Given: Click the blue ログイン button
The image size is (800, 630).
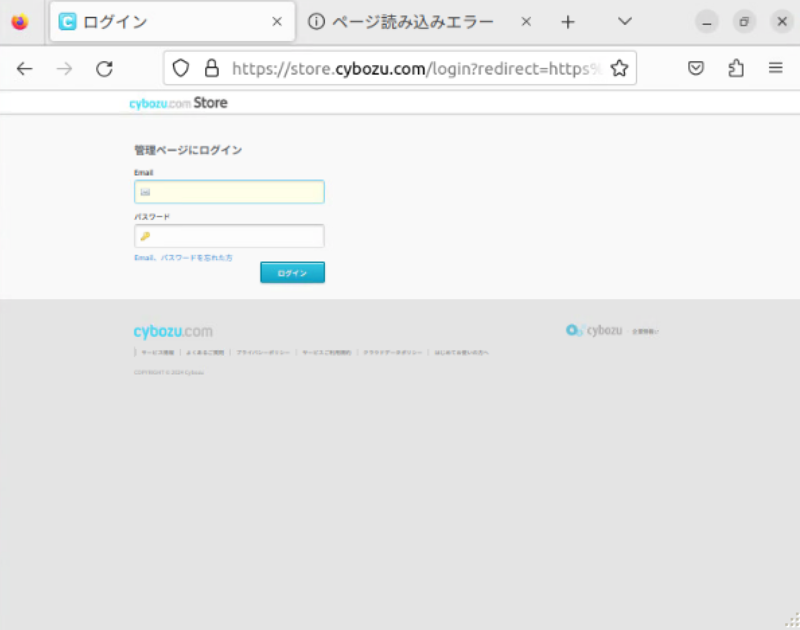Looking at the screenshot, I should click(292, 272).
